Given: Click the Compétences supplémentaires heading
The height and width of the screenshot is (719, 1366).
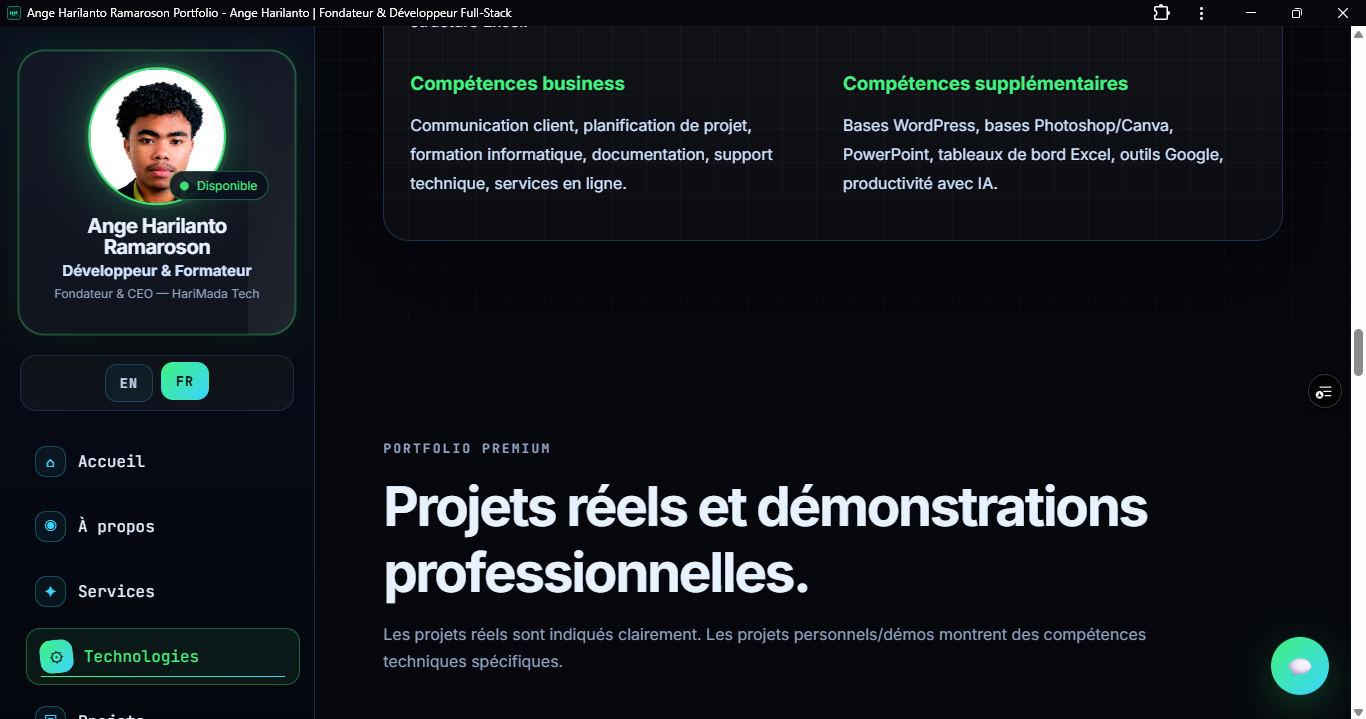Looking at the screenshot, I should [x=985, y=84].
